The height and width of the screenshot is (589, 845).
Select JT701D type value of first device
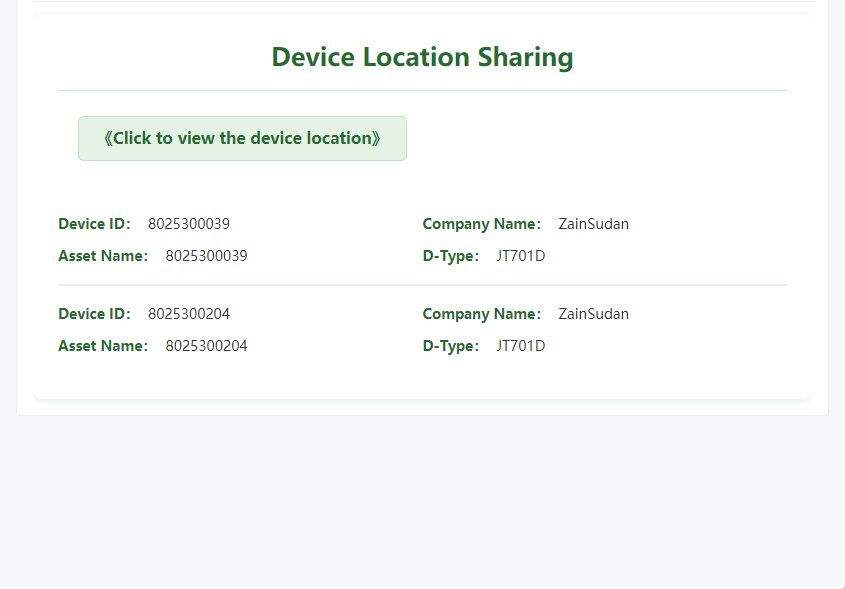(x=520, y=256)
